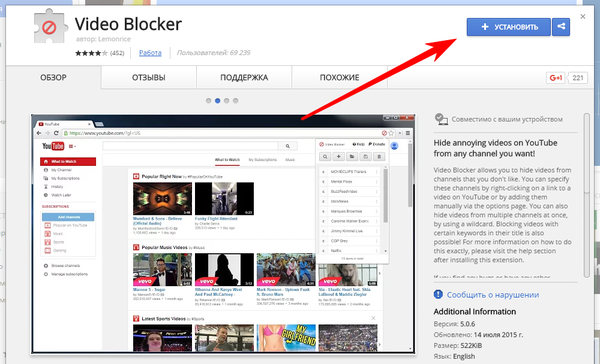Switch to the Обзор tab
The image size is (600, 364).
pyautogui.click(x=53, y=78)
